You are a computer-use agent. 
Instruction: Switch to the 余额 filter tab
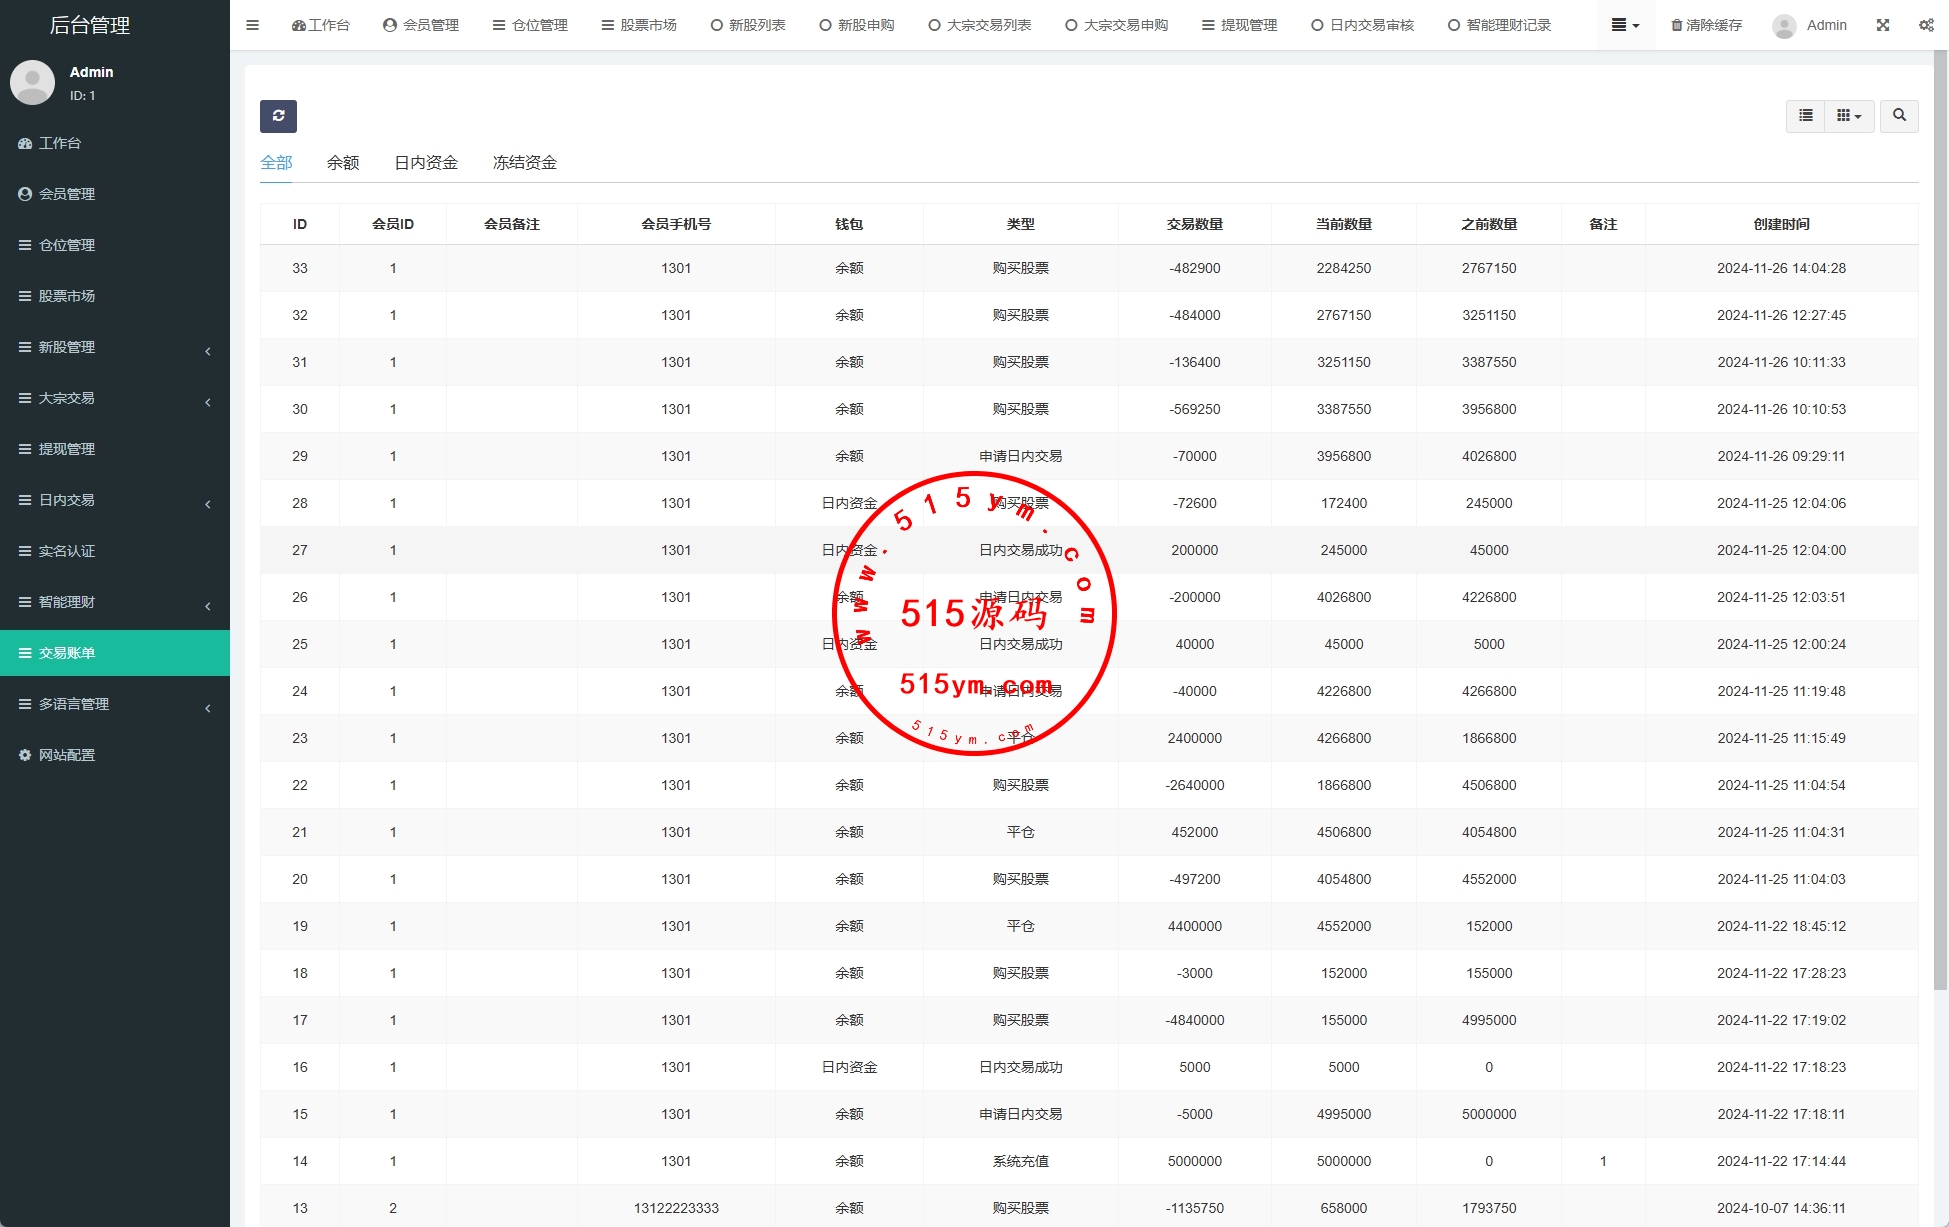(343, 162)
